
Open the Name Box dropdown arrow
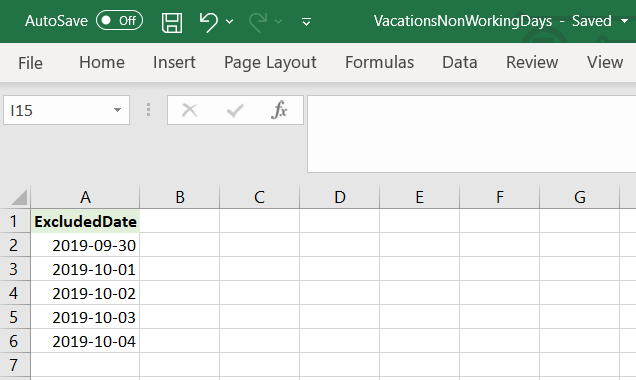pyautogui.click(x=117, y=110)
